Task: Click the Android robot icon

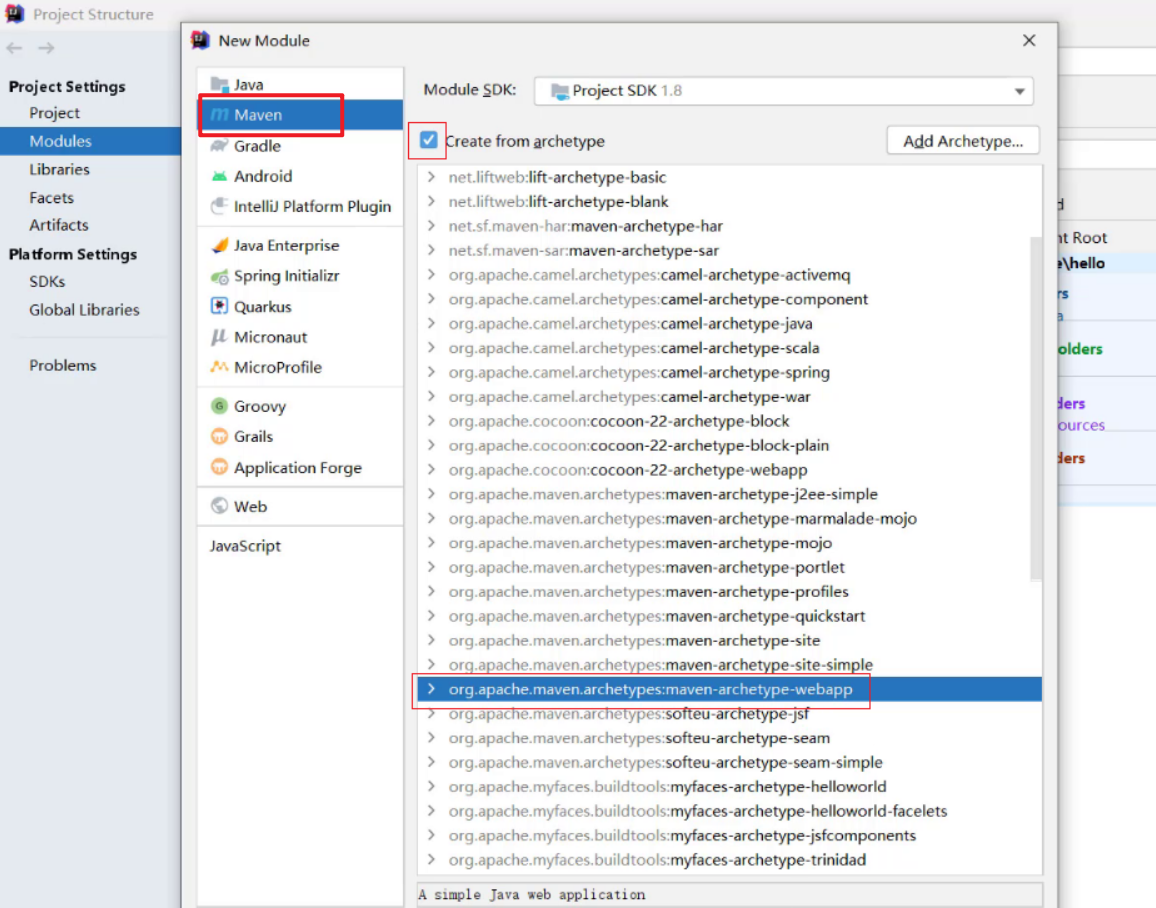Action: click(x=219, y=176)
